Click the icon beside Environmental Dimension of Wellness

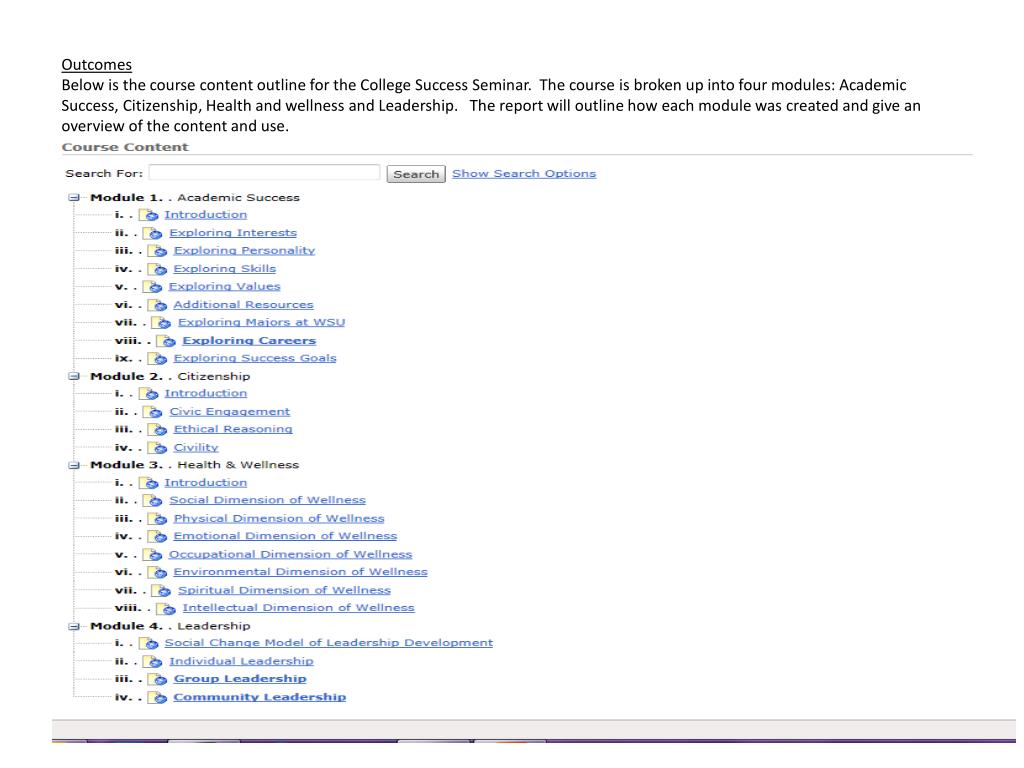(x=157, y=573)
